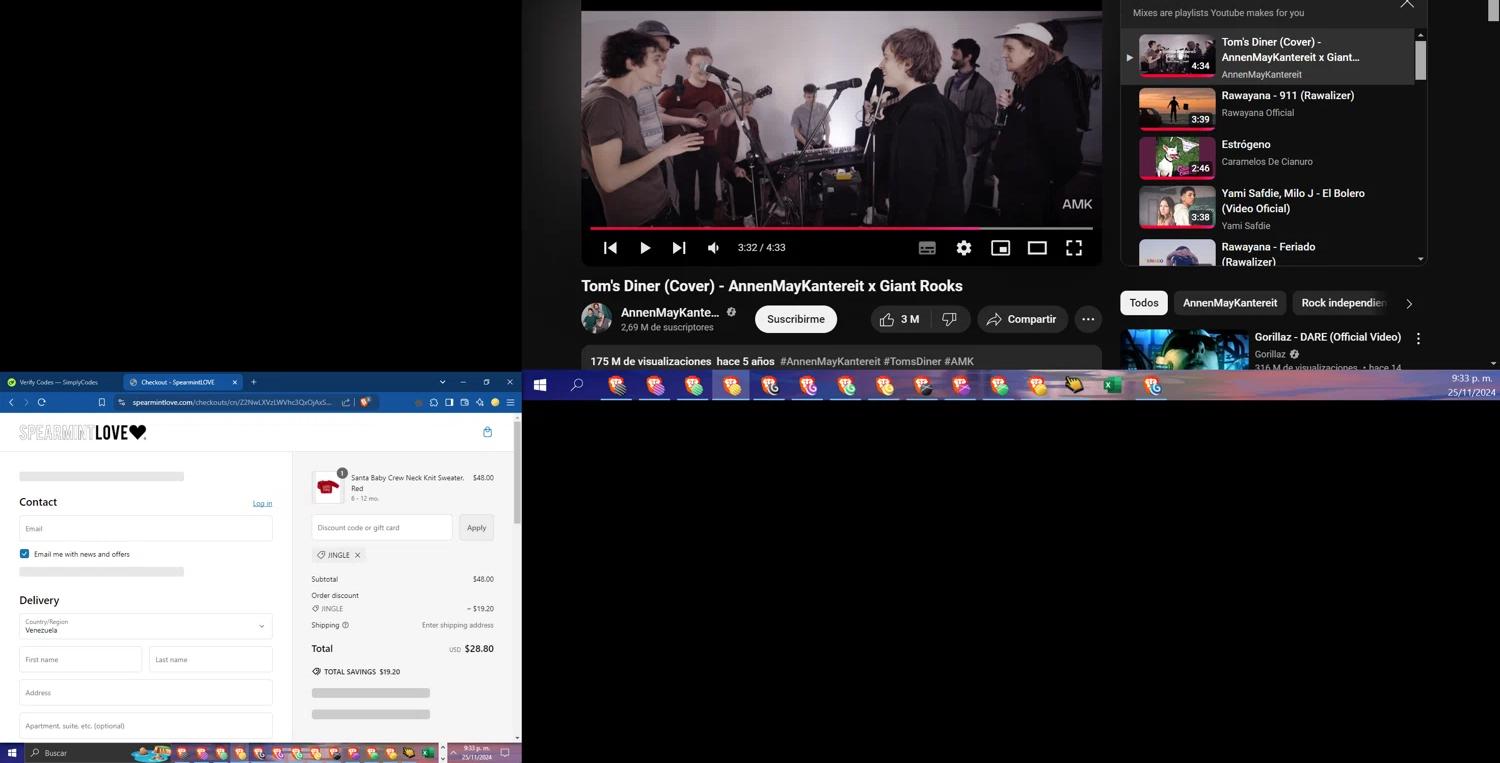Toggle theater mode in the player
This screenshot has height=763, width=1500.
pos(1037,248)
